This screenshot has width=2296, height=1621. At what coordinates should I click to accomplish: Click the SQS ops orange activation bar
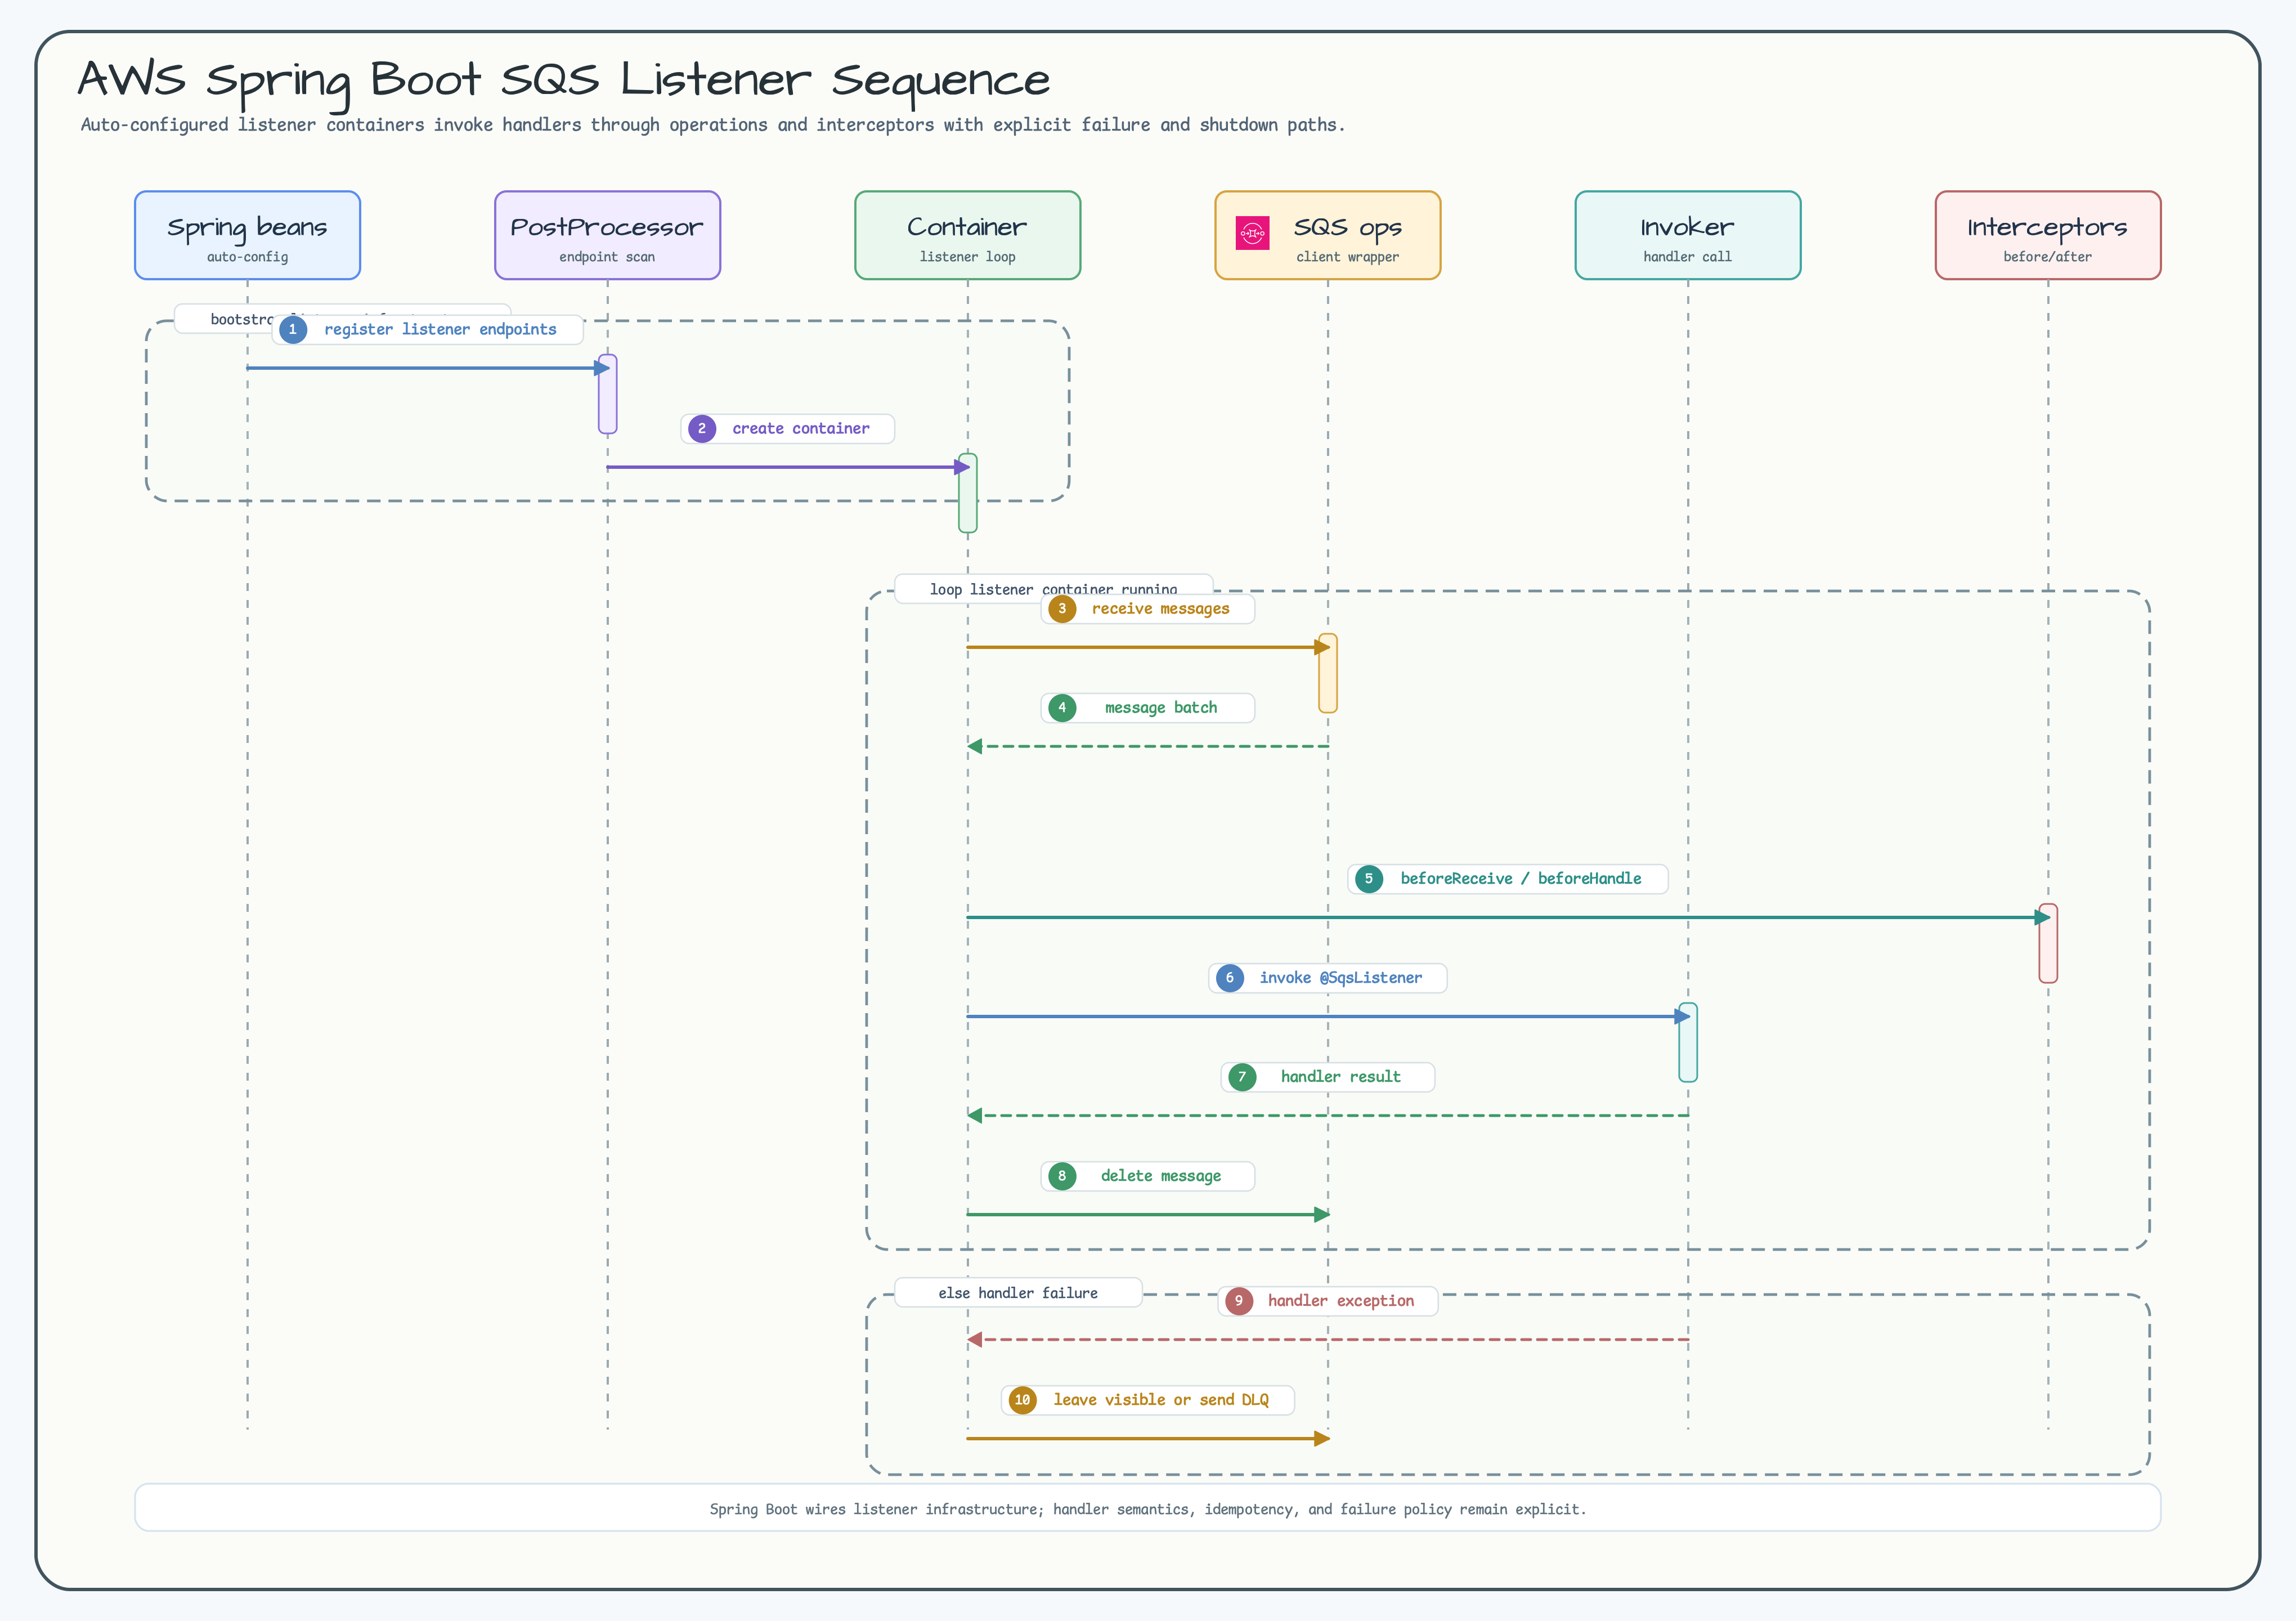(x=1328, y=673)
